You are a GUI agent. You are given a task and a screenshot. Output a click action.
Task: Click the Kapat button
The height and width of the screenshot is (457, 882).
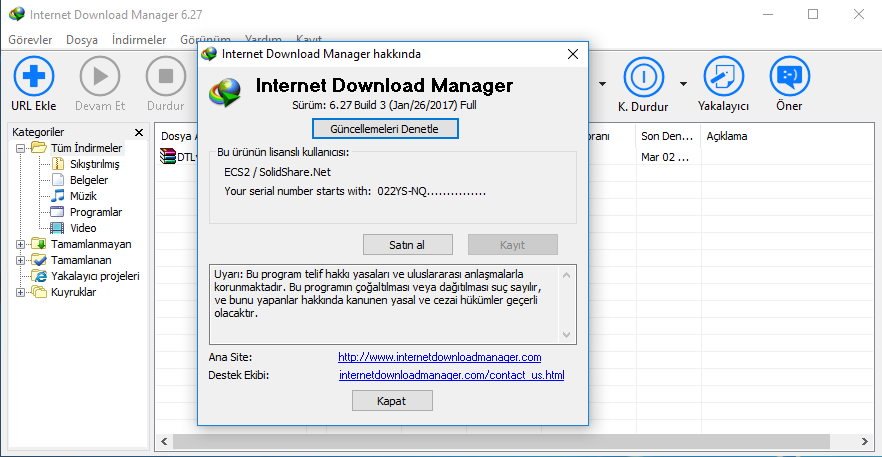click(392, 401)
